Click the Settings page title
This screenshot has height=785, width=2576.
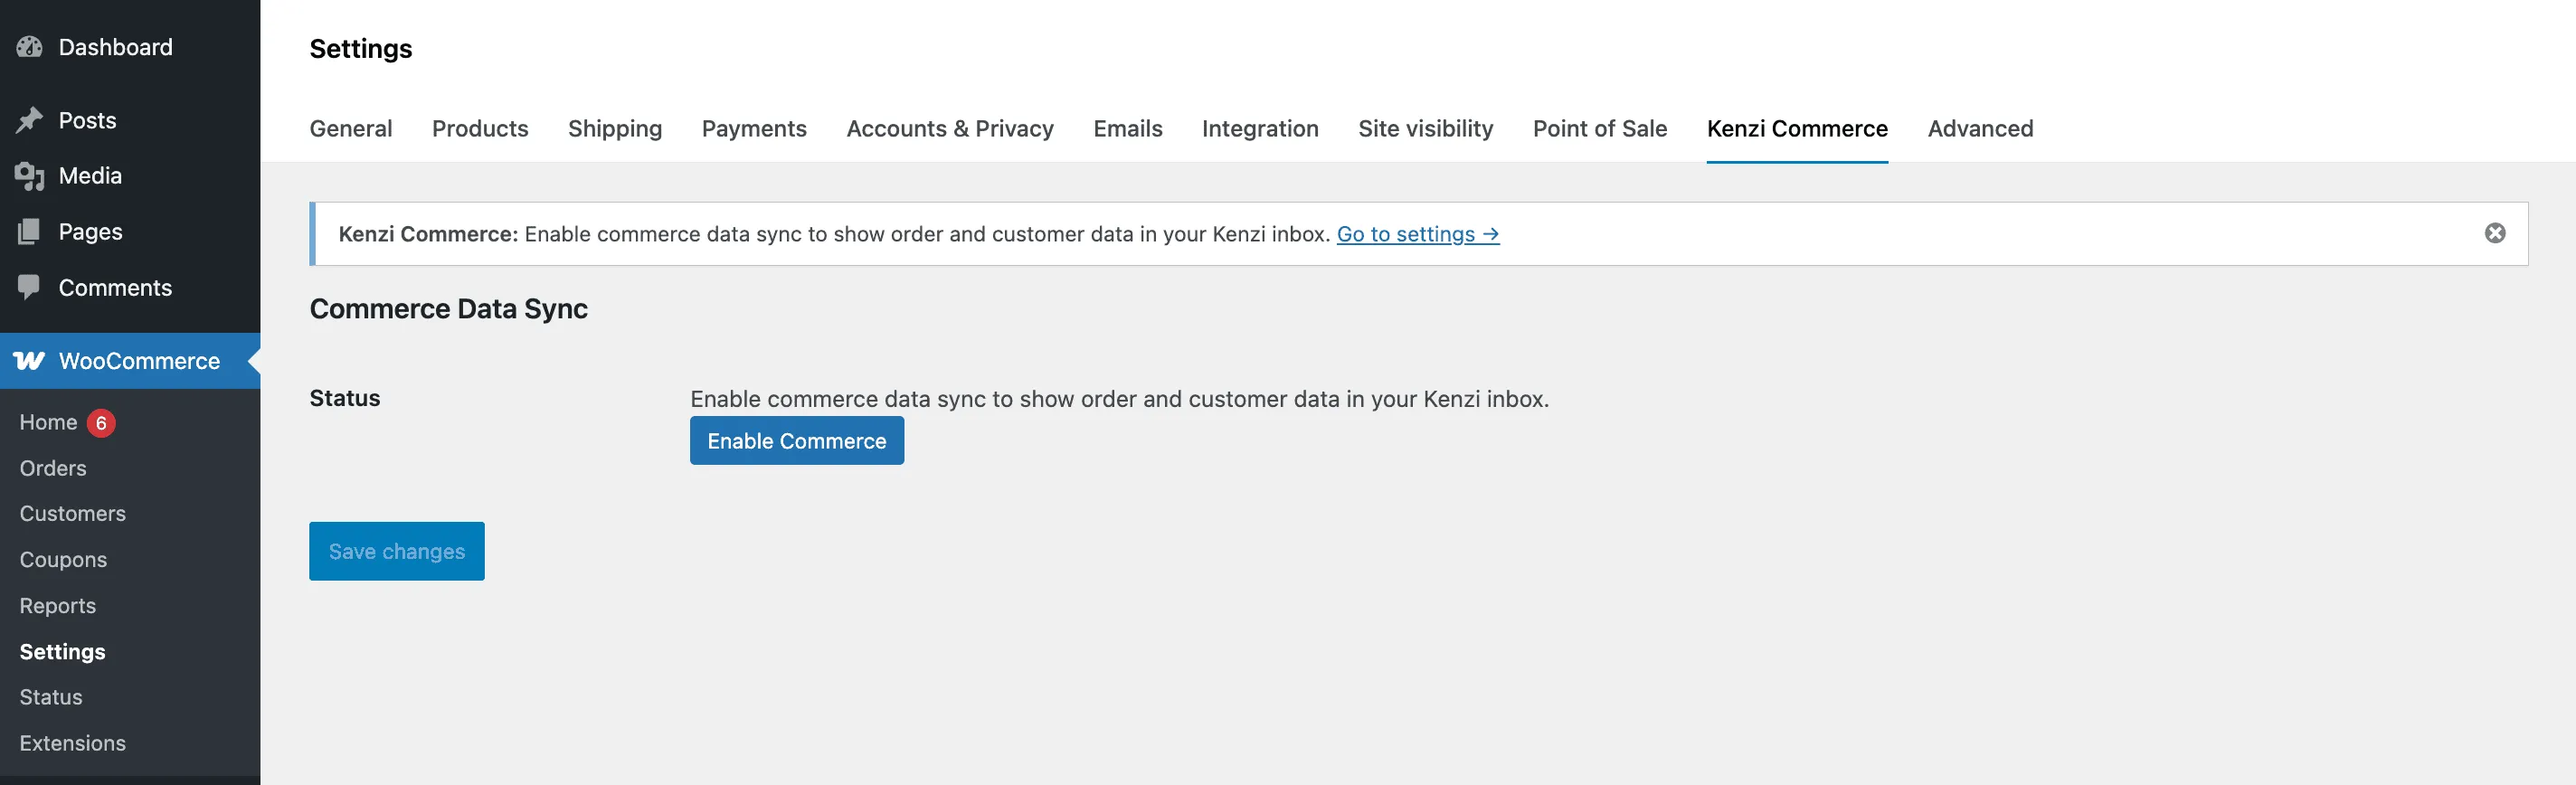coord(361,49)
